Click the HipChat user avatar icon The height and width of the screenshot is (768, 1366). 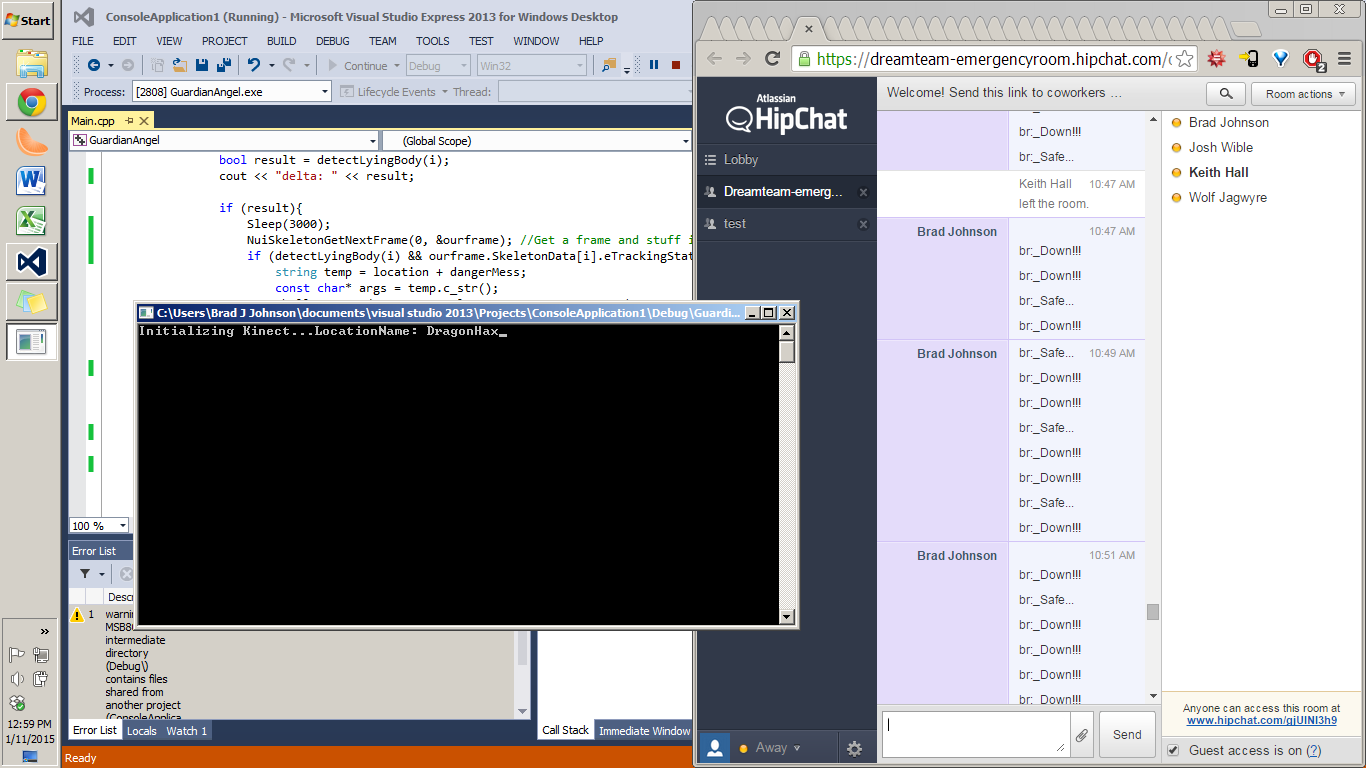(x=714, y=748)
